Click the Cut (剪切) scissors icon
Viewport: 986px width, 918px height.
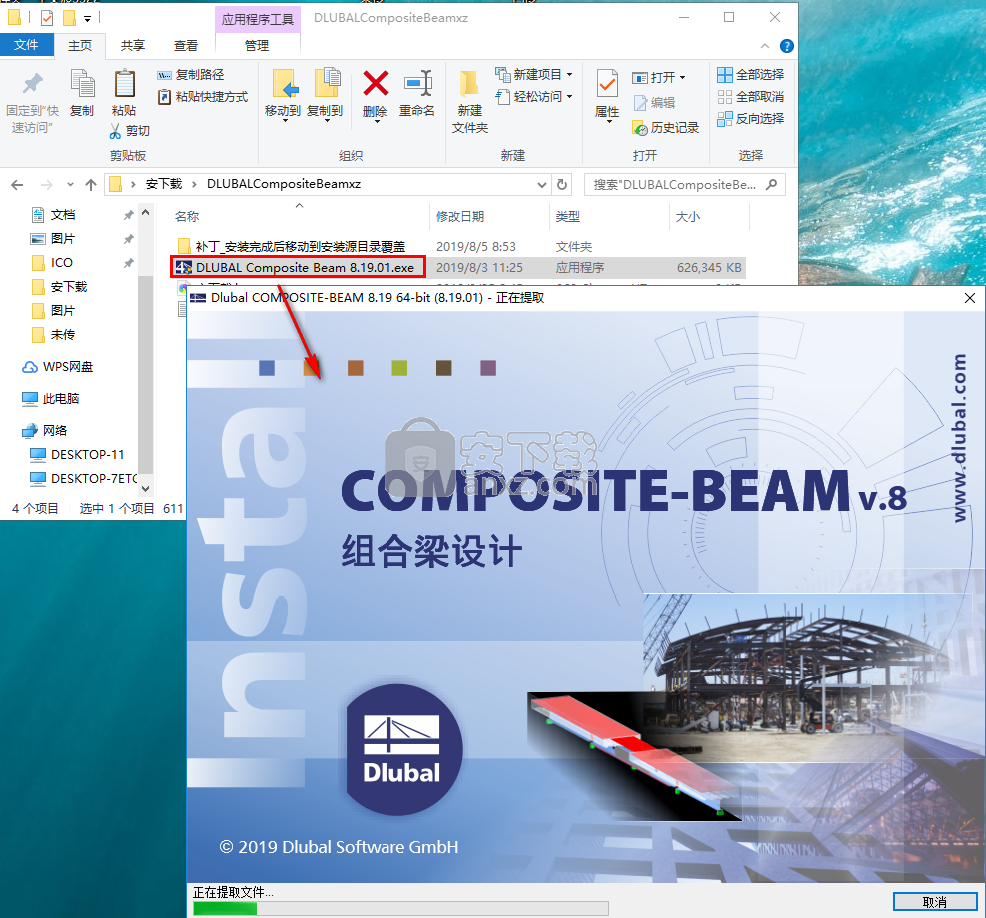pos(115,131)
